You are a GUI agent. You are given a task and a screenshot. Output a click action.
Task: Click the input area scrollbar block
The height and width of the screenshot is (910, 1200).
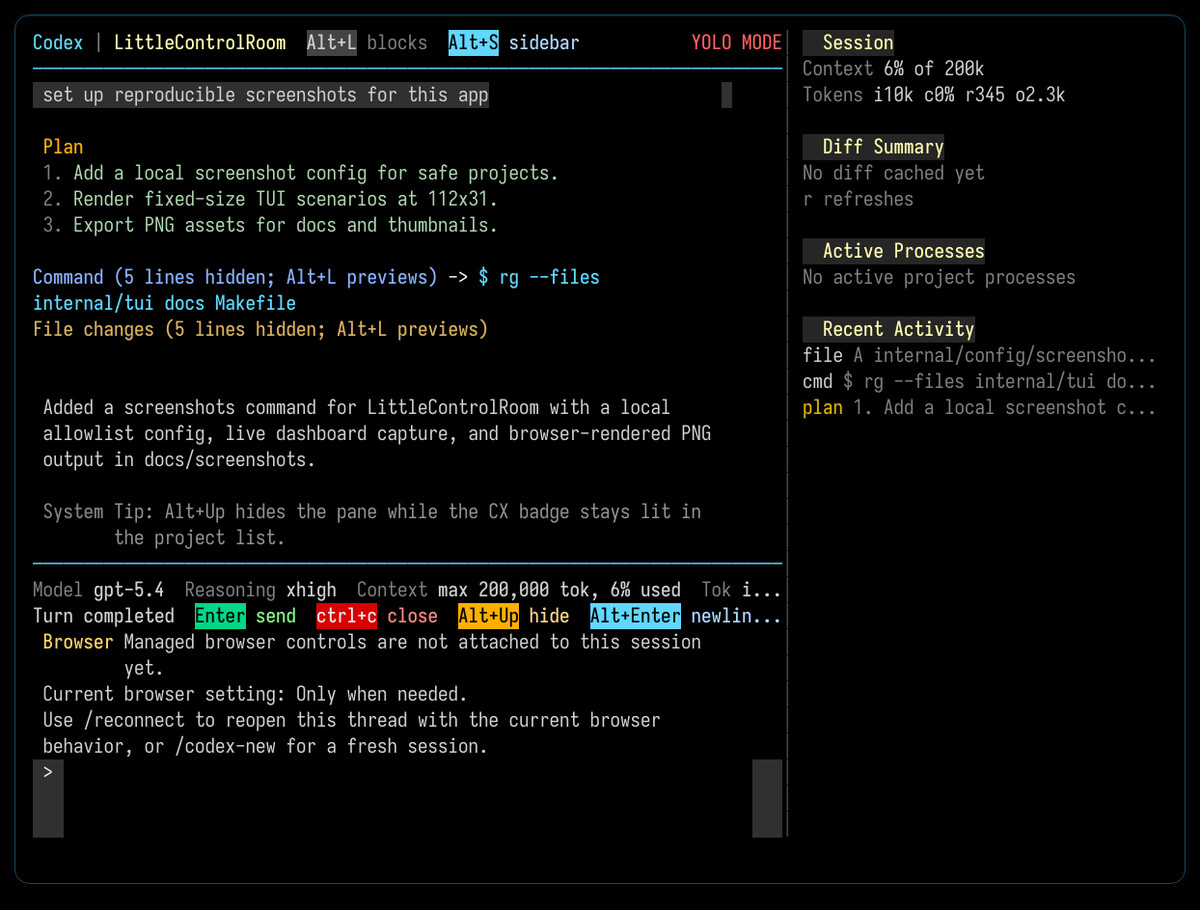[x=767, y=798]
